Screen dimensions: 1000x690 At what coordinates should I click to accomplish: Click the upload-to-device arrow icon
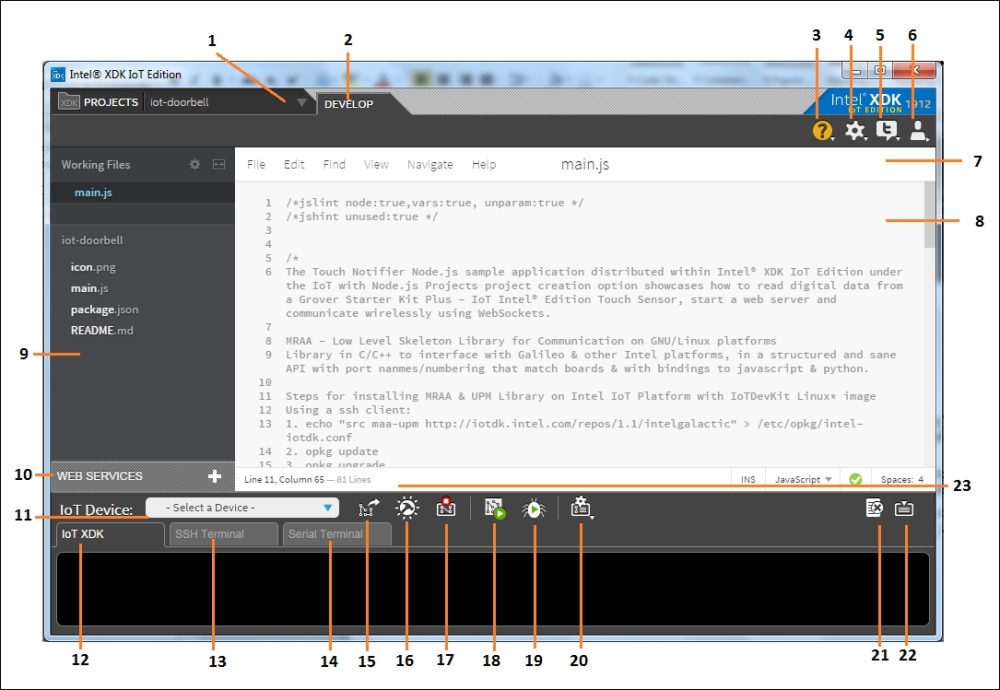coord(369,508)
